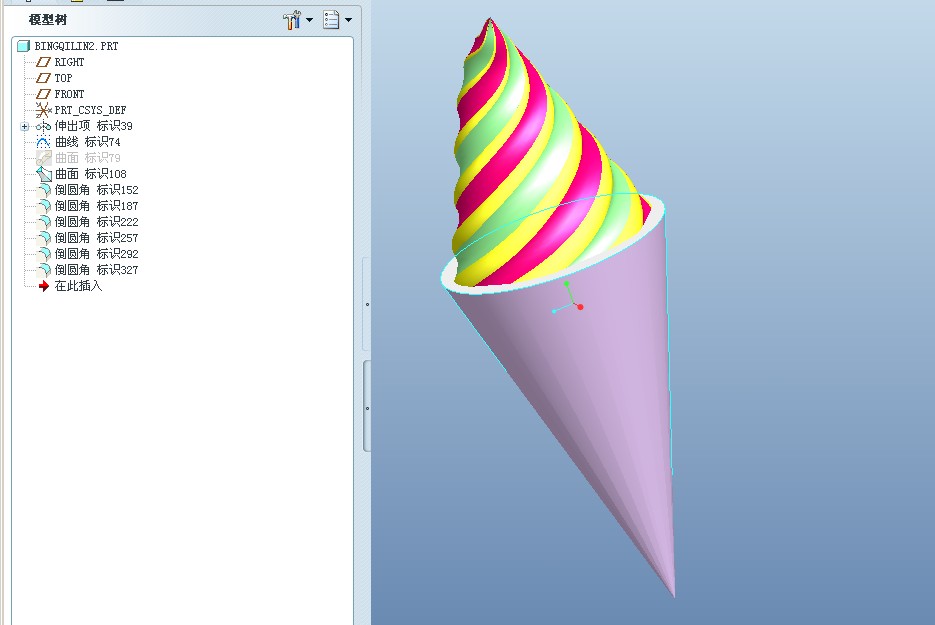The width and height of the screenshot is (935, 625).
Task: Click the 曲线 标识74 curve icon
Action: click(x=44, y=142)
